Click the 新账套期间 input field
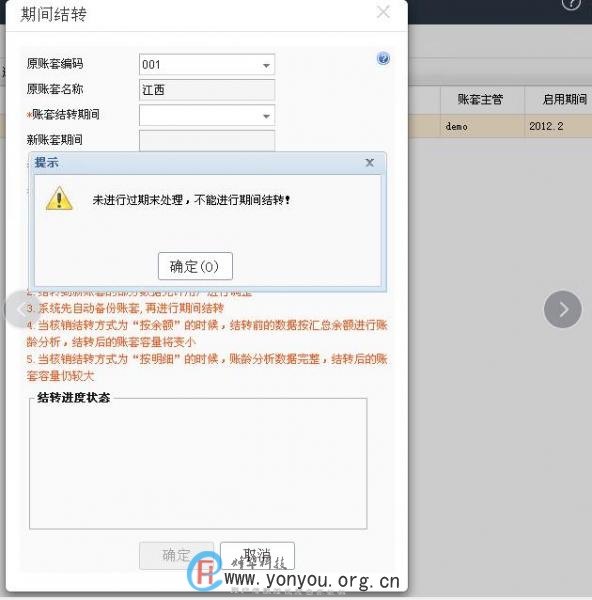The width and height of the screenshot is (592, 600). point(207,141)
